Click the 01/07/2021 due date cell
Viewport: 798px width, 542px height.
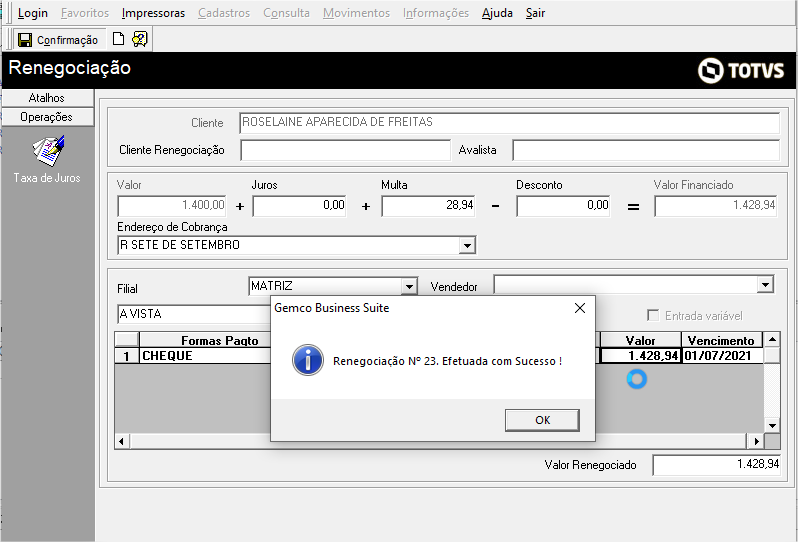(x=722, y=356)
